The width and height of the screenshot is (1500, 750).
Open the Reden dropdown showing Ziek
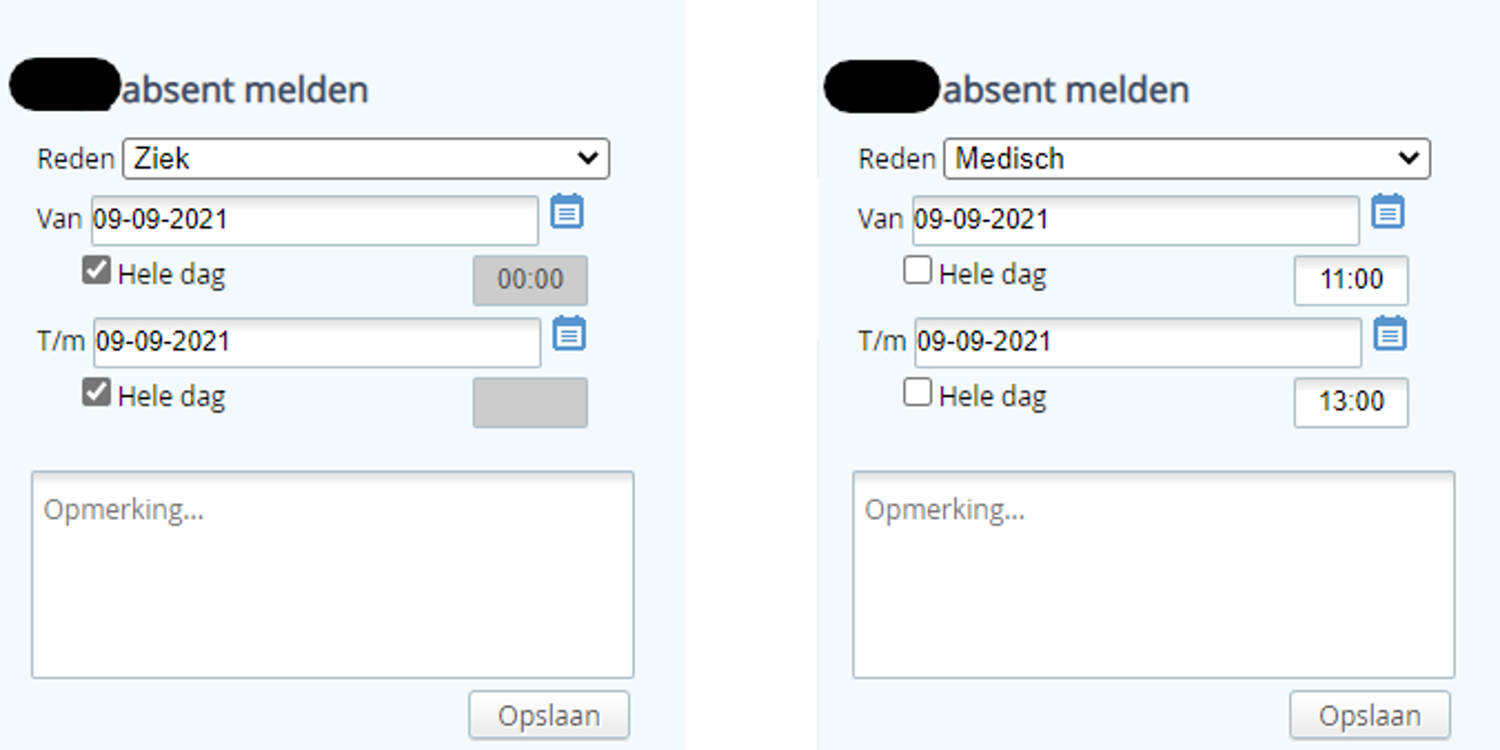pos(366,159)
